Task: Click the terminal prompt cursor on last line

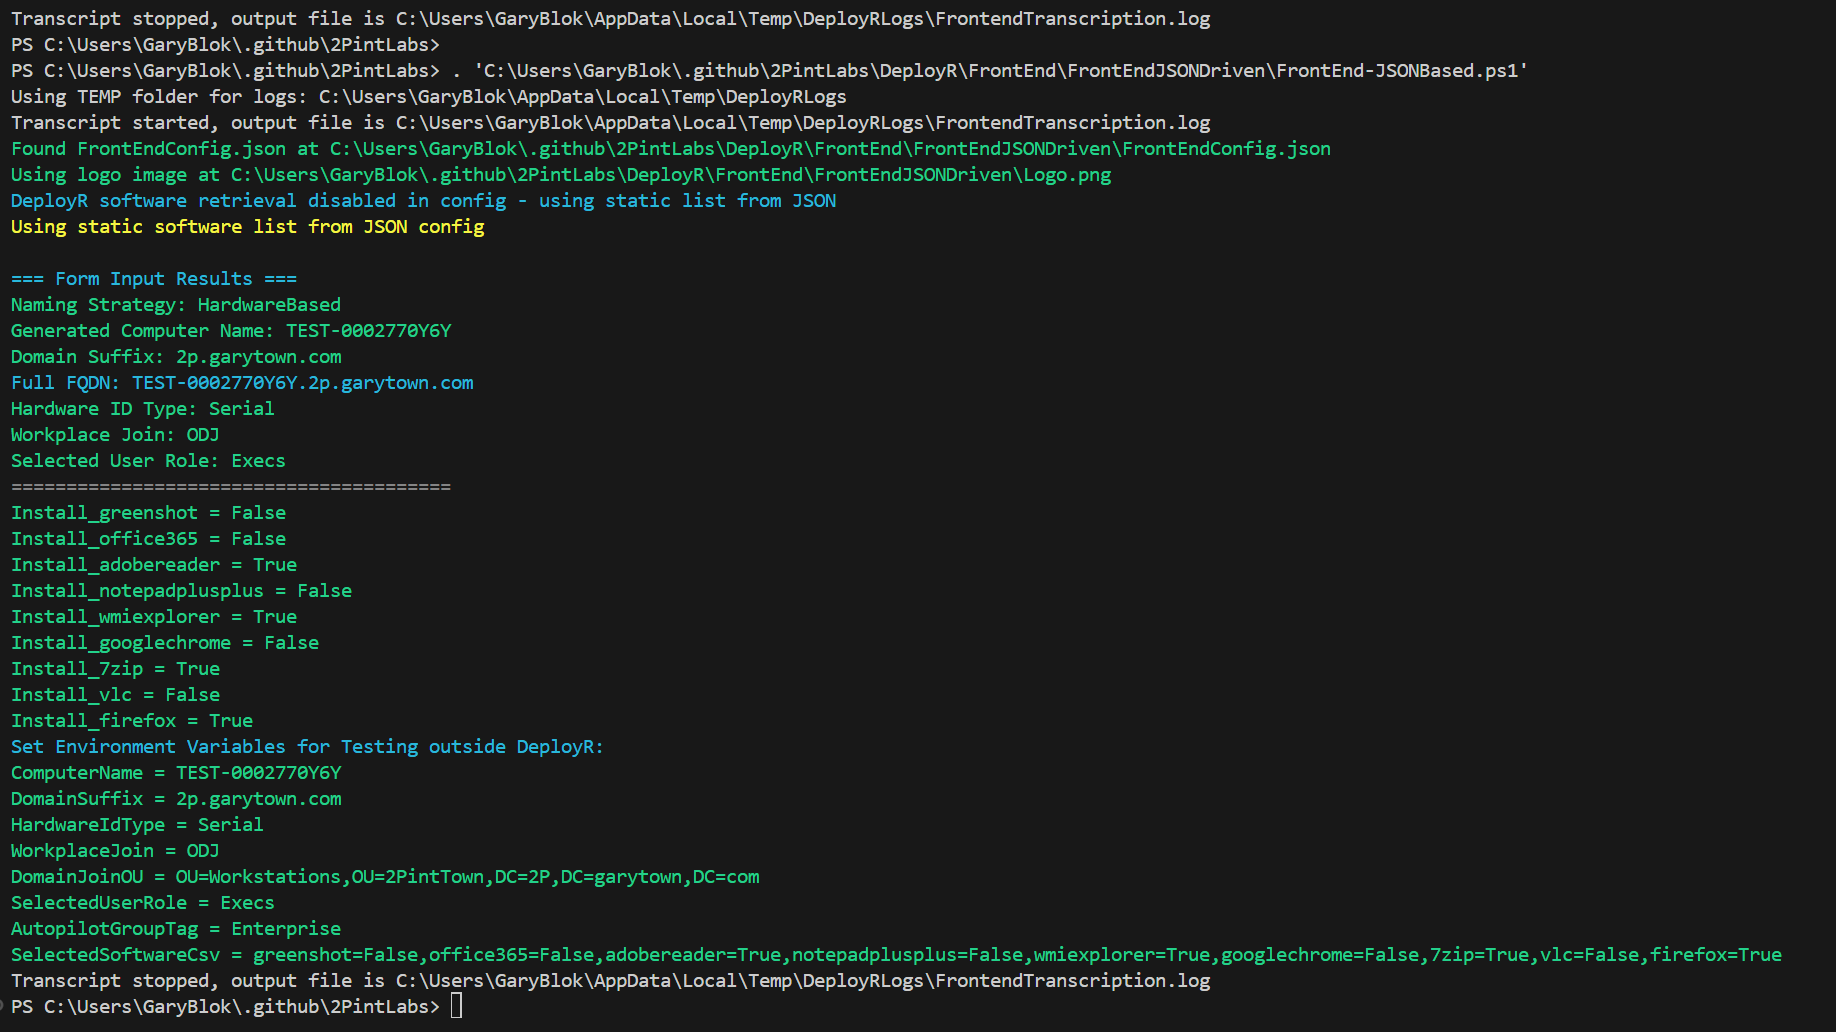Action: pyautogui.click(x=456, y=1006)
